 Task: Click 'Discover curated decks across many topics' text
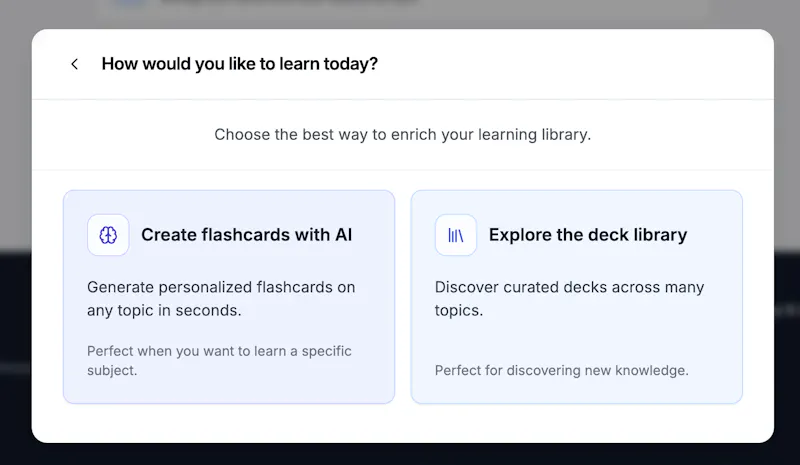click(569, 299)
